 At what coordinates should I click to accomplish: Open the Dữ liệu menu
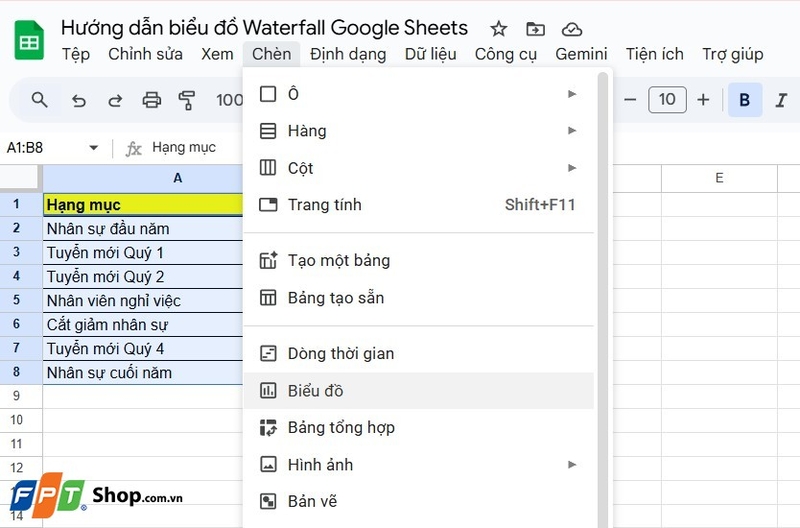[x=431, y=54]
